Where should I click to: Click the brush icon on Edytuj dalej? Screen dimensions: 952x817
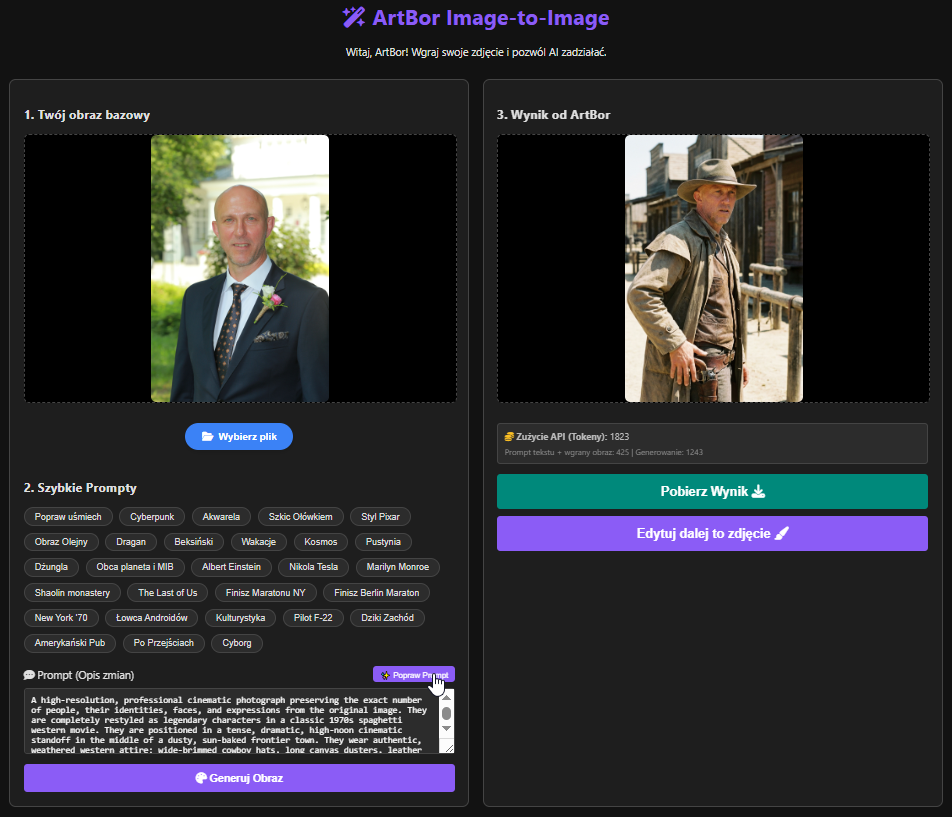(x=782, y=533)
